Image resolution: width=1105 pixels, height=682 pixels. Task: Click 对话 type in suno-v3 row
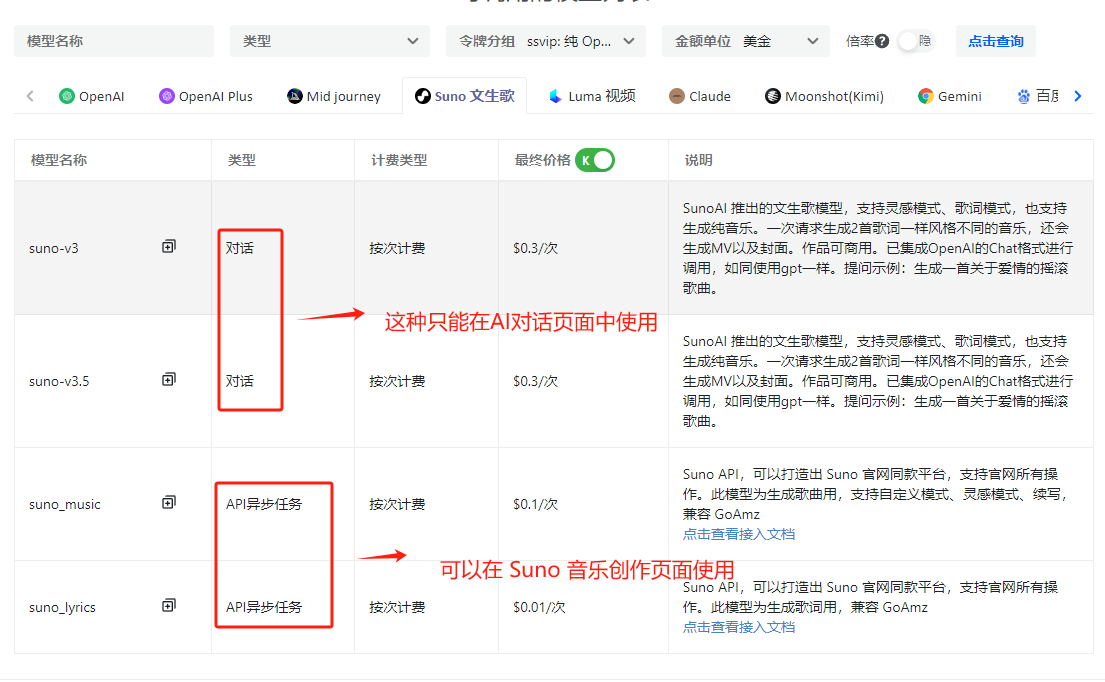pos(240,248)
